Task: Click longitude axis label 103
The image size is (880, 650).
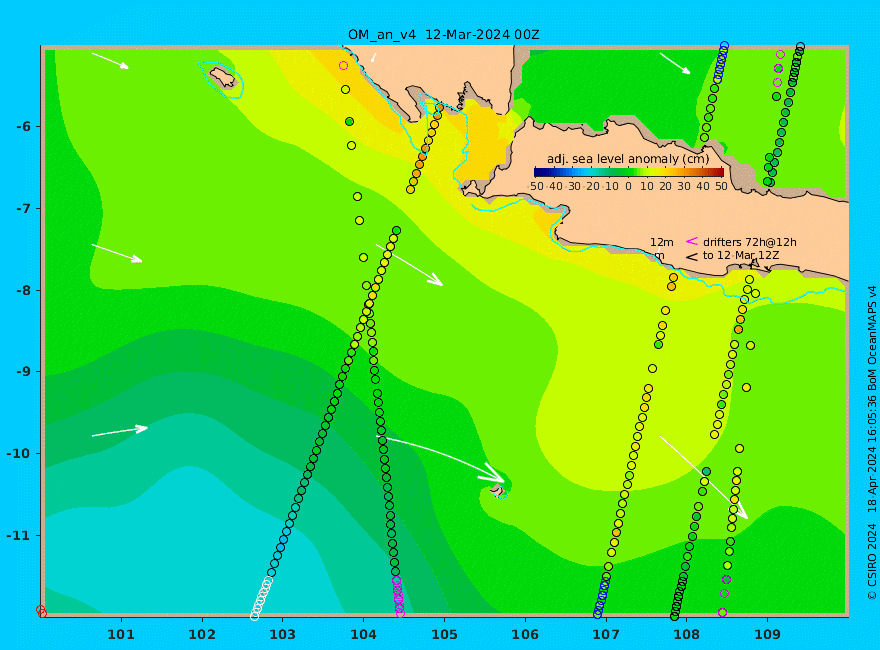Action: (282, 635)
